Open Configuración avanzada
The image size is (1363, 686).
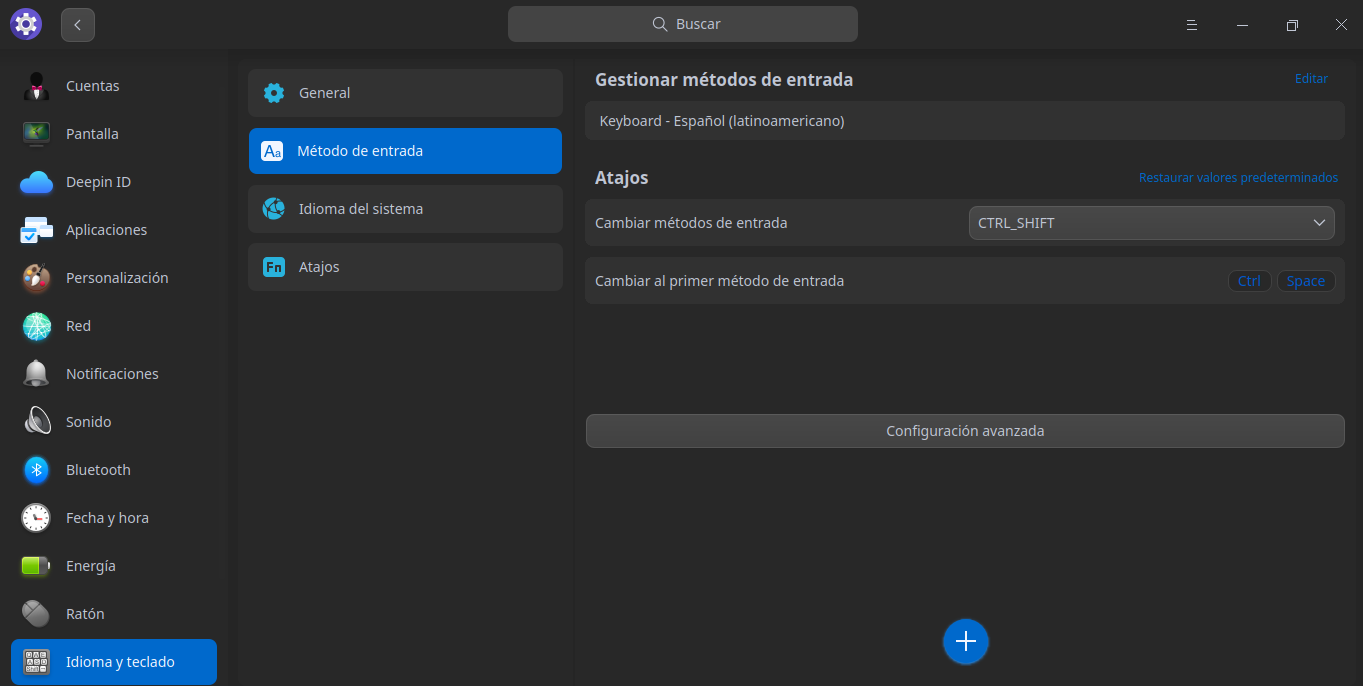[x=965, y=431]
